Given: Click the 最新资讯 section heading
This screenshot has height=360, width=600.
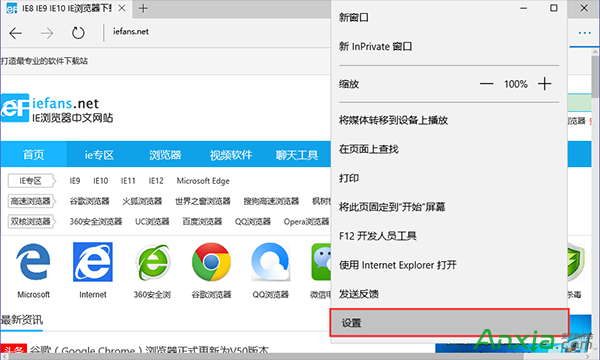Looking at the screenshot, I should coord(22,320).
